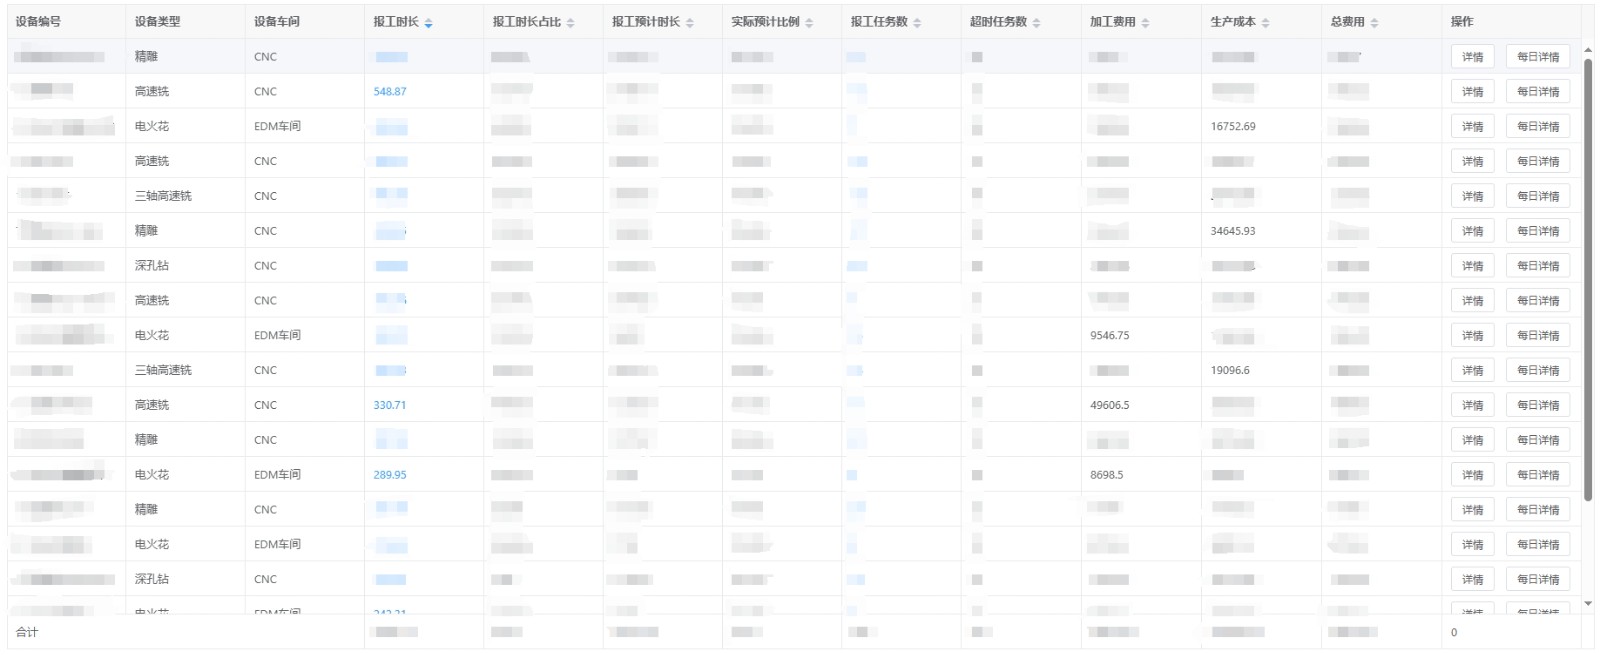Open 每日详情 for 548.87 高速铣 row
Viewport: 1600px width, 655px height.
tap(1537, 92)
